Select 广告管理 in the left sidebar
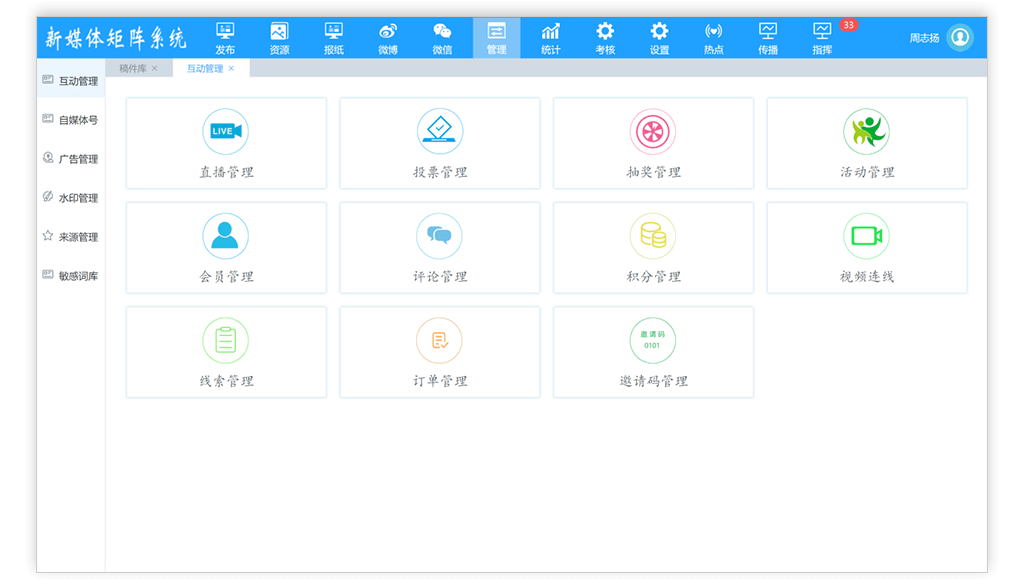This screenshot has height=581, width=1024. (x=71, y=159)
